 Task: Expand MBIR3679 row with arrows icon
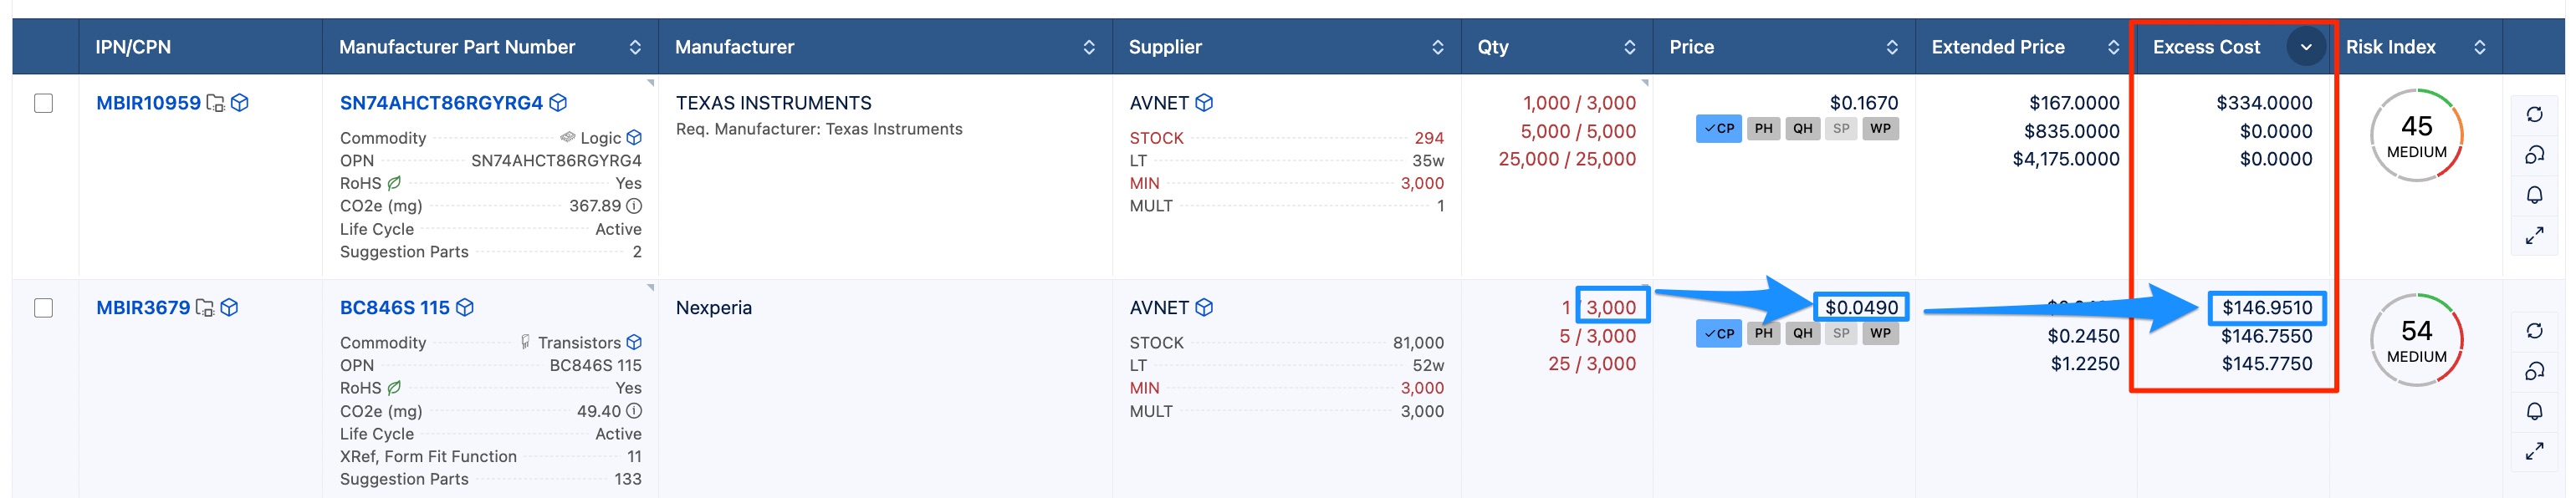(2533, 452)
